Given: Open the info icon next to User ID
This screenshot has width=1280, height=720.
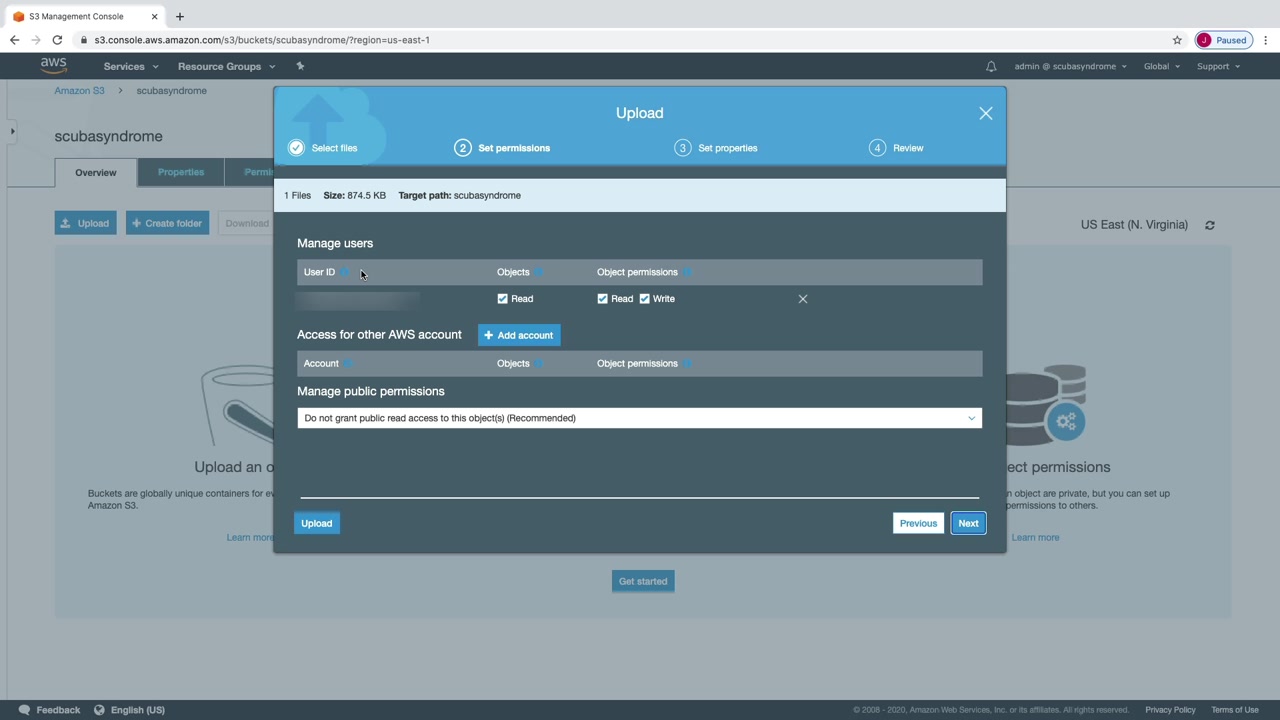Looking at the screenshot, I should coord(344,272).
